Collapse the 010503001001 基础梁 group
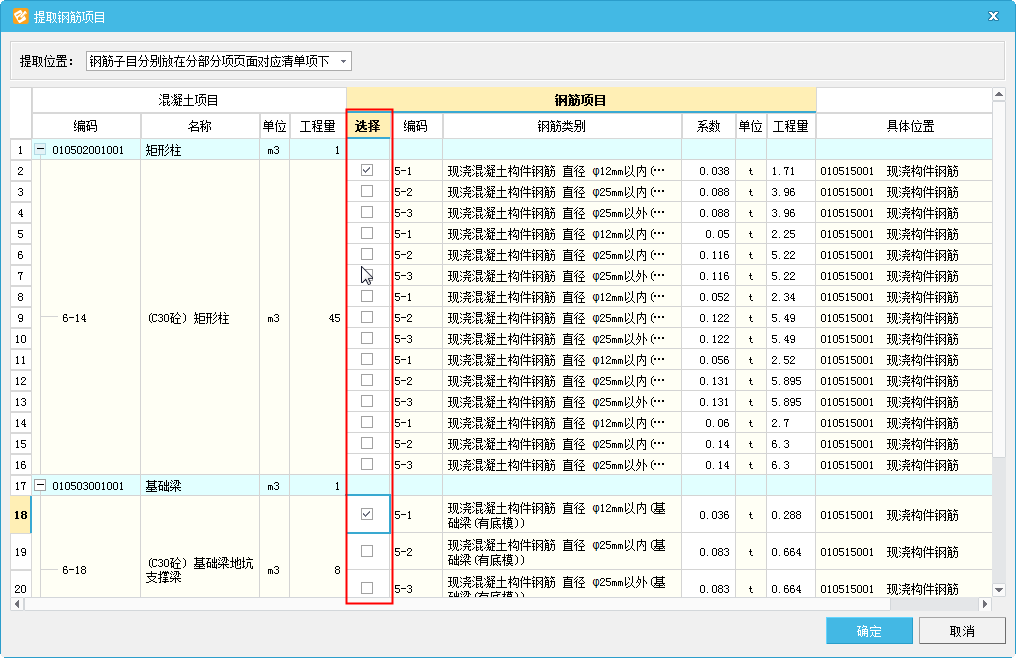 point(41,486)
